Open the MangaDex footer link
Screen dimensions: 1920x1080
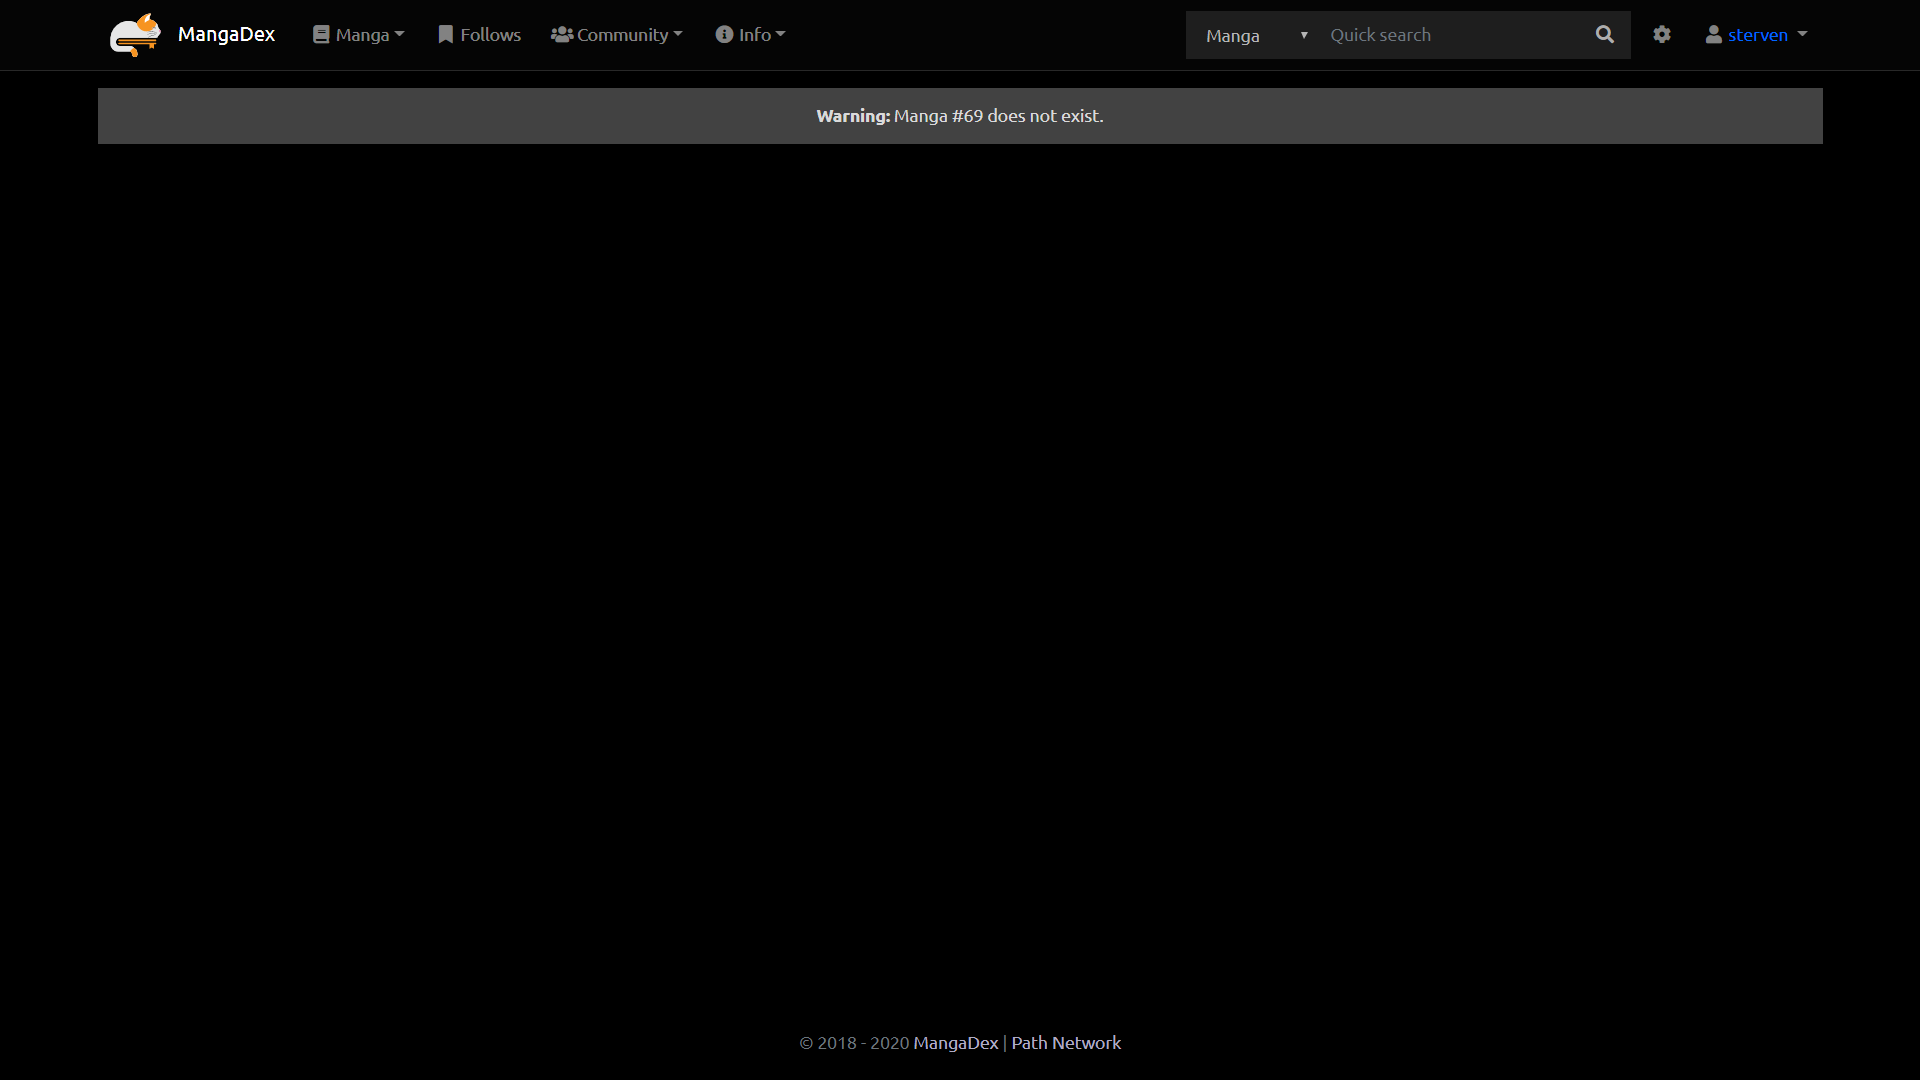pyautogui.click(x=955, y=1043)
